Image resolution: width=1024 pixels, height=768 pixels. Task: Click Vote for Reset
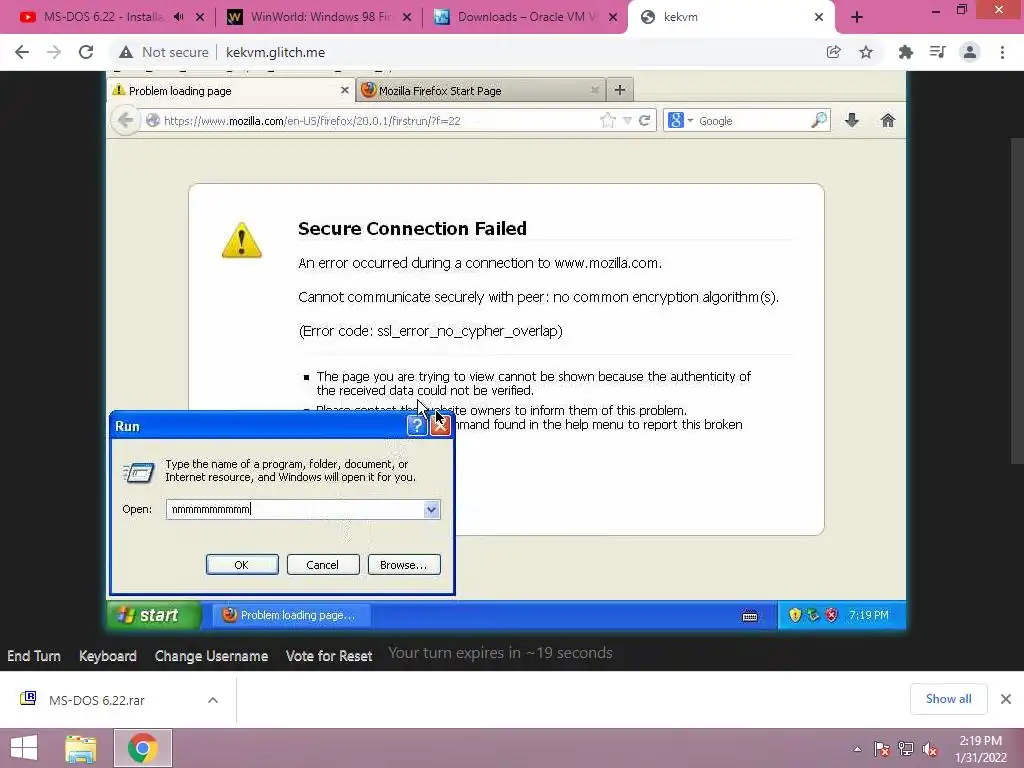328,656
